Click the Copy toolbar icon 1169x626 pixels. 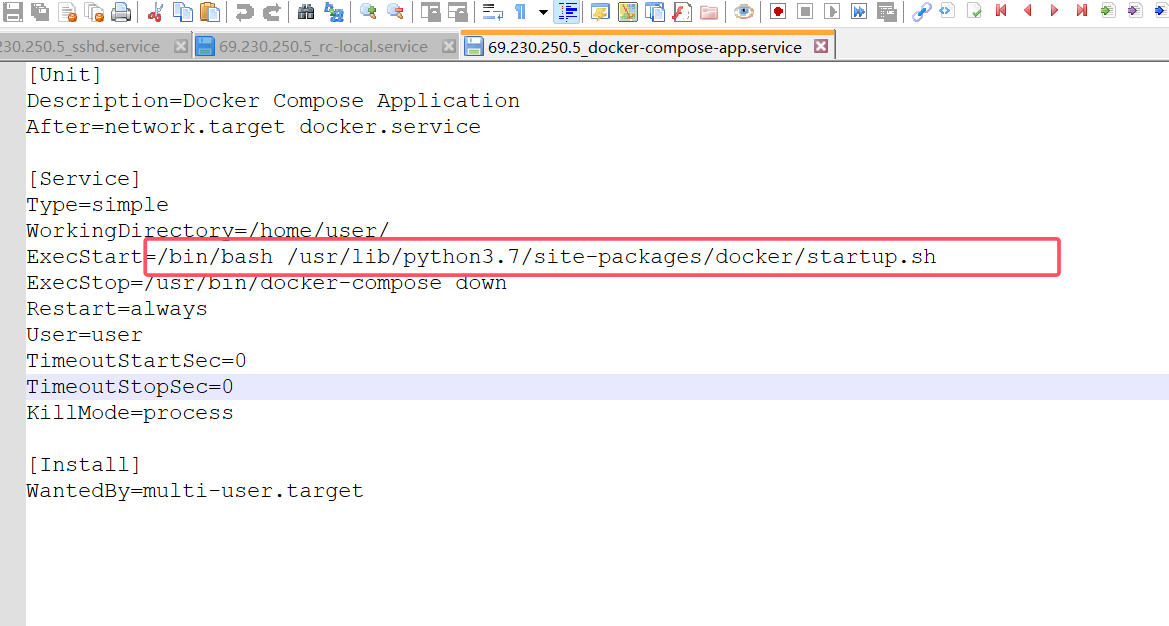tap(183, 11)
